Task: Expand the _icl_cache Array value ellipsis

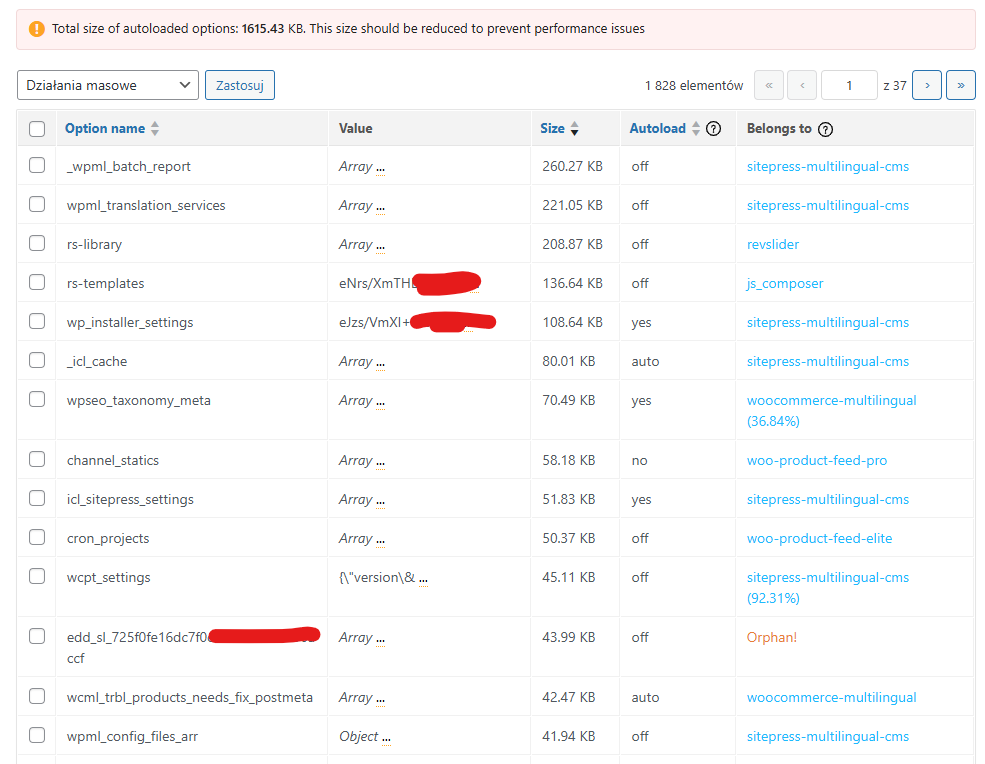Action: click(x=380, y=363)
